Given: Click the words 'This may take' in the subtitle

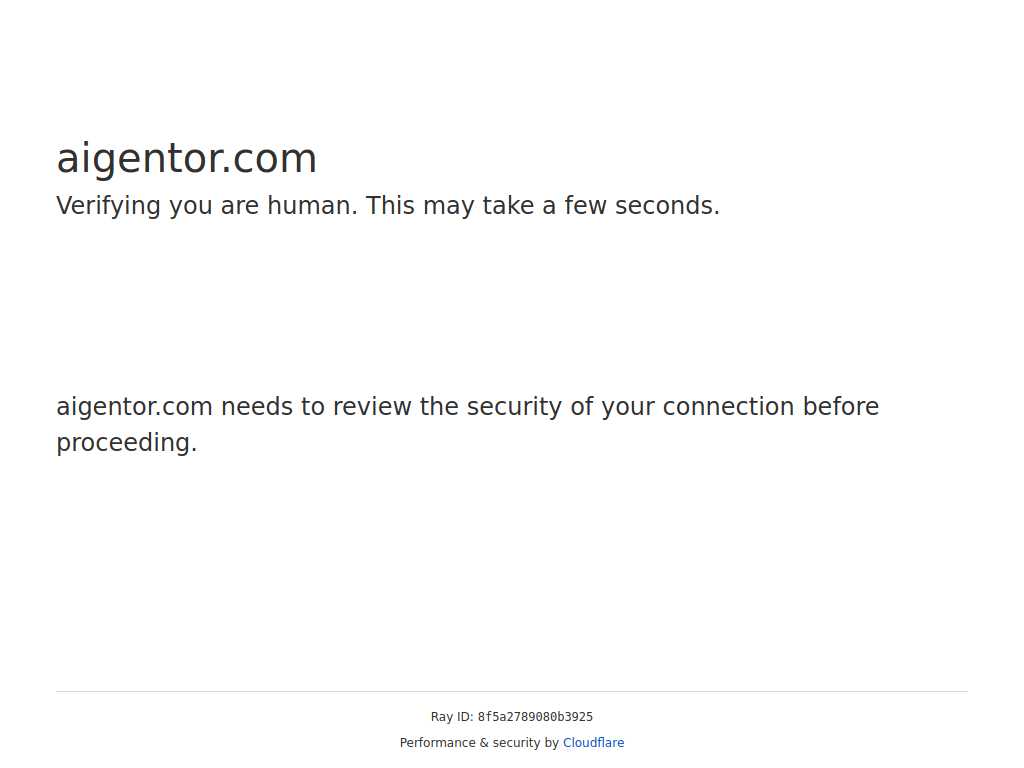Looking at the screenshot, I should click(x=450, y=206).
